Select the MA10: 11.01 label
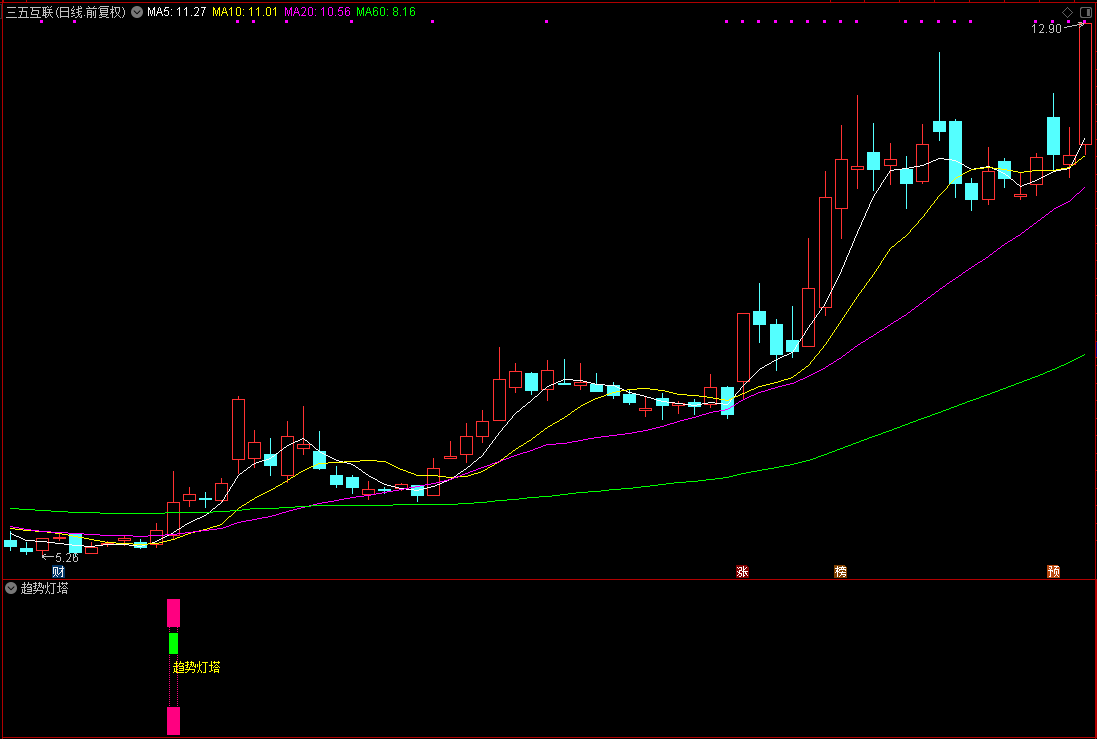 pos(245,12)
